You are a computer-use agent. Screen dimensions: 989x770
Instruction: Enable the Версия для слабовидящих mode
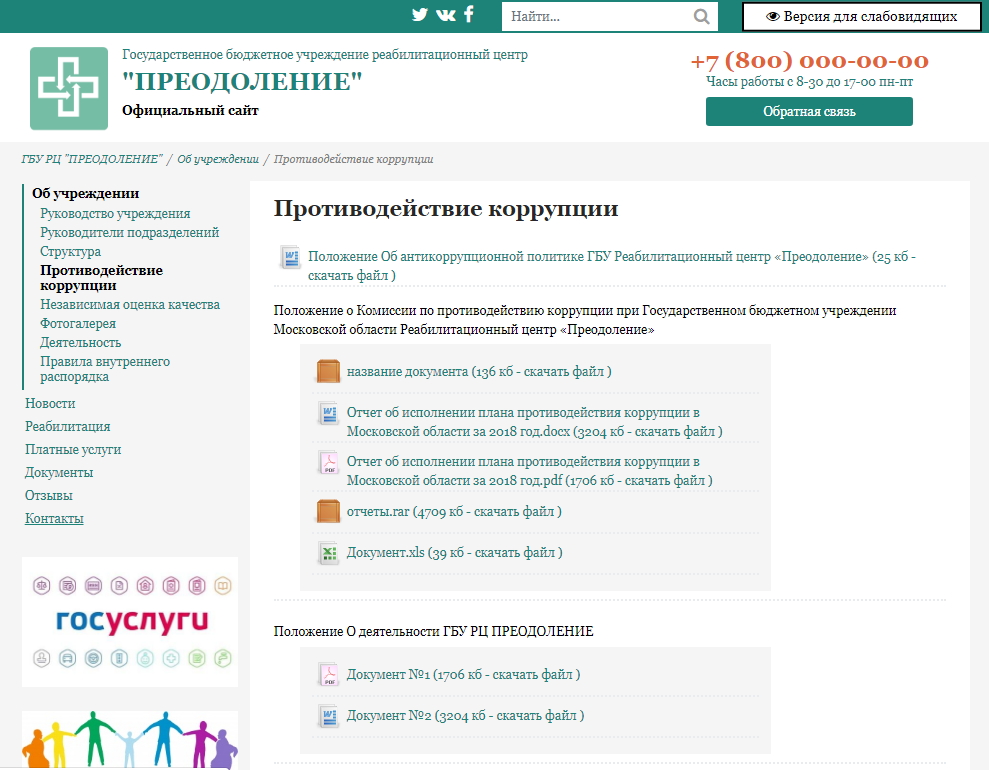tap(861, 16)
